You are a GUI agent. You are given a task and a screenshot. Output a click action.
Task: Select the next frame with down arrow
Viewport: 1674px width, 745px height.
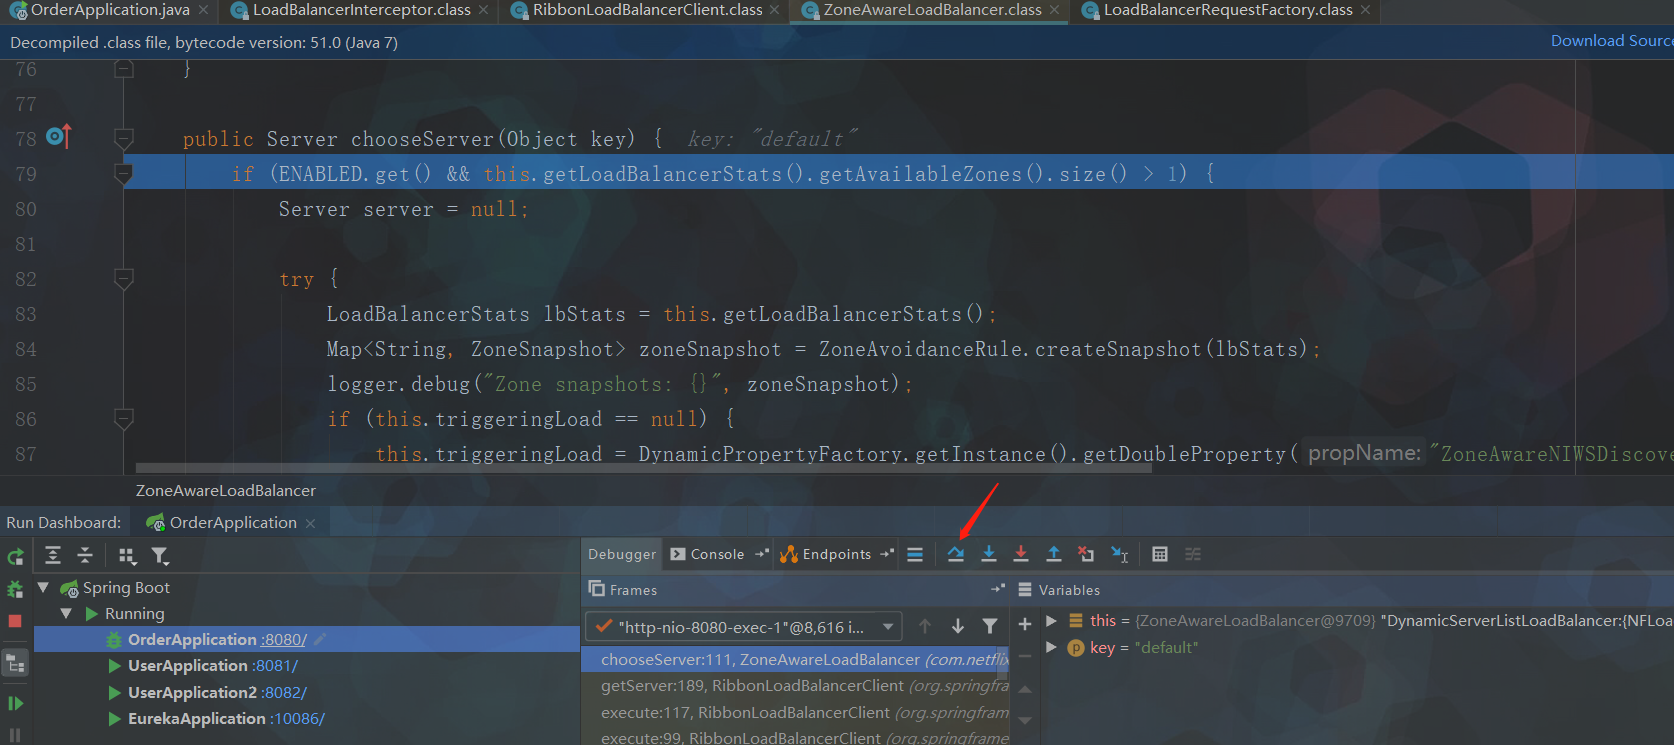tap(958, 626)
